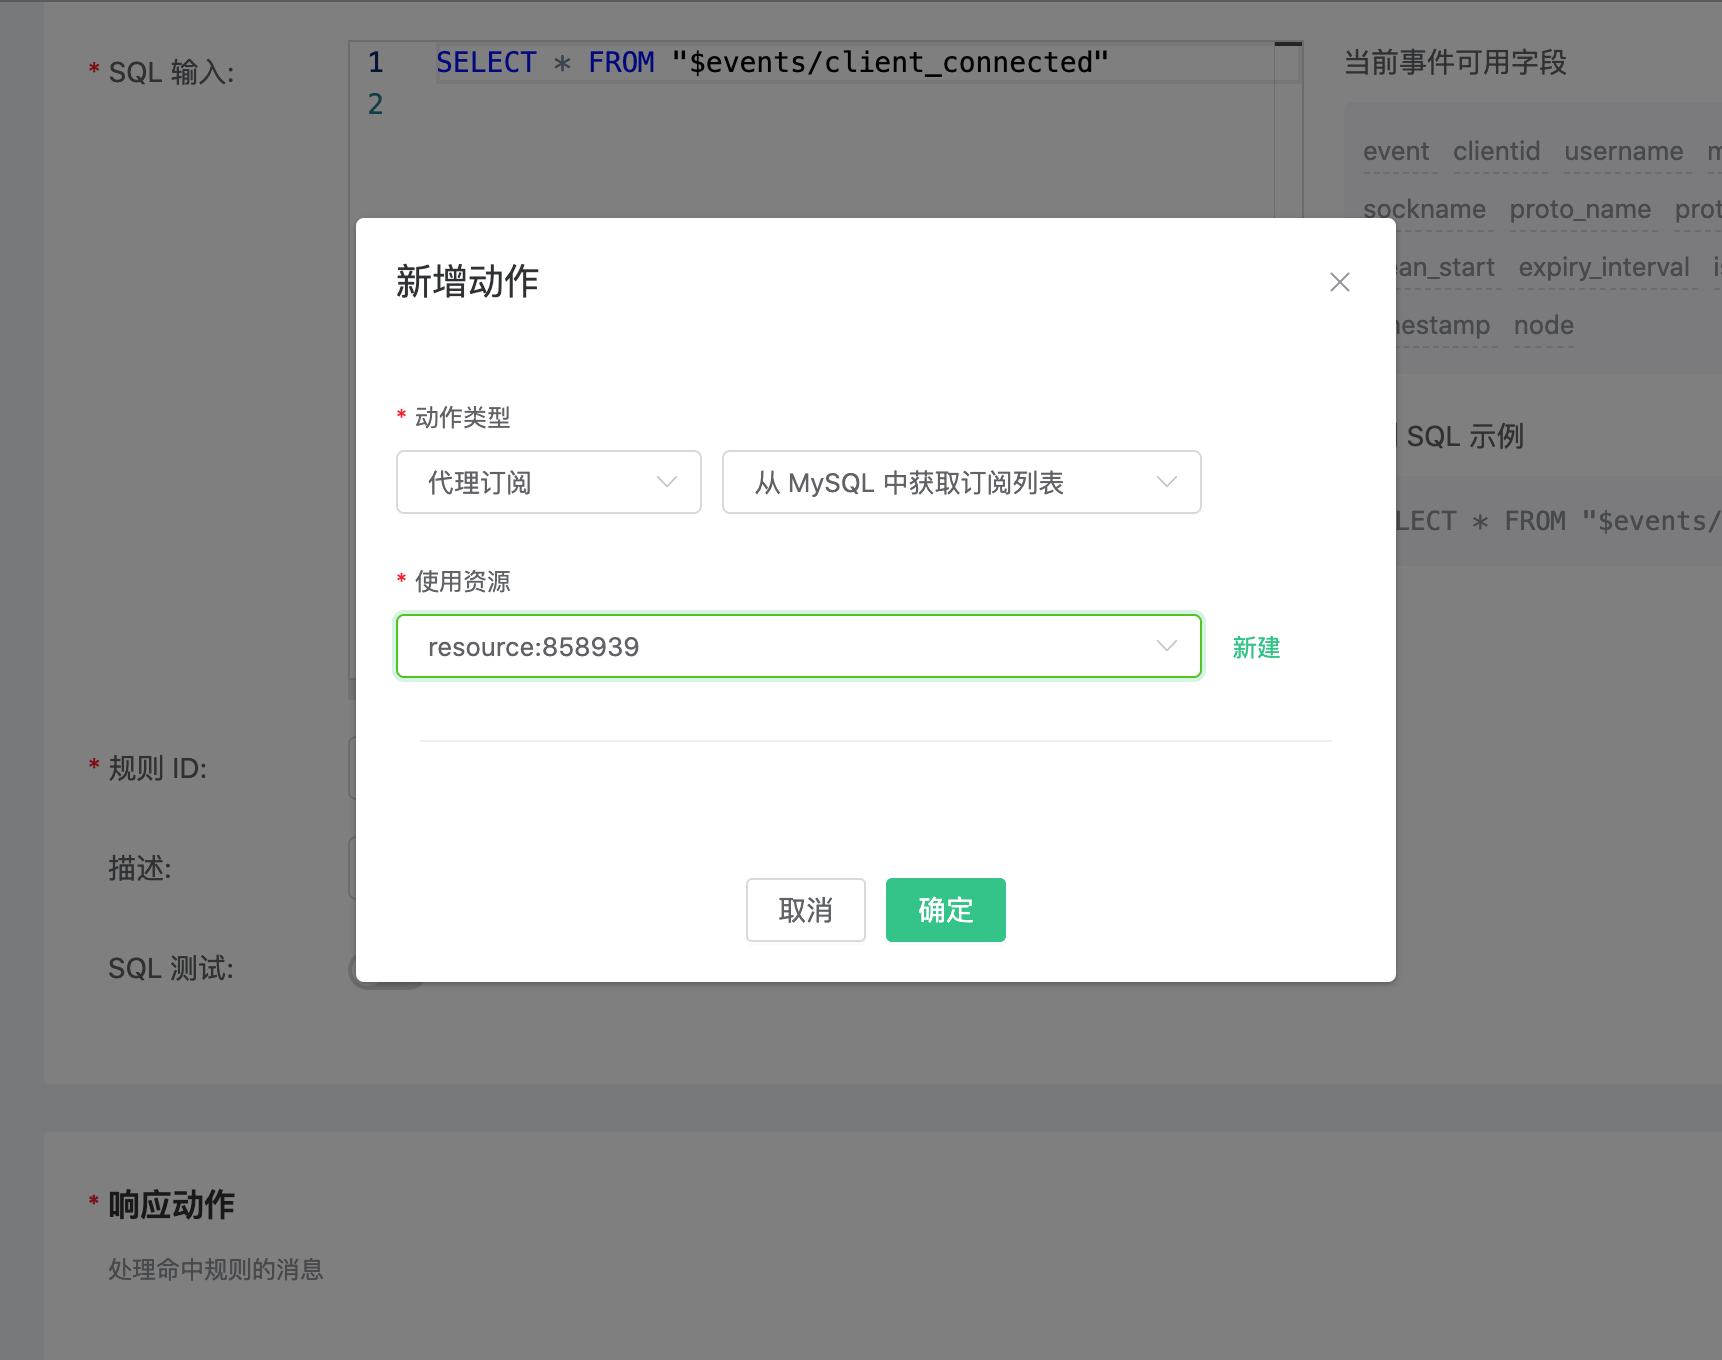This screenshot has height=1360, width=1722.
Task: Insert the username field tag
Action: pyautogui.click(x=1624, y=151)
